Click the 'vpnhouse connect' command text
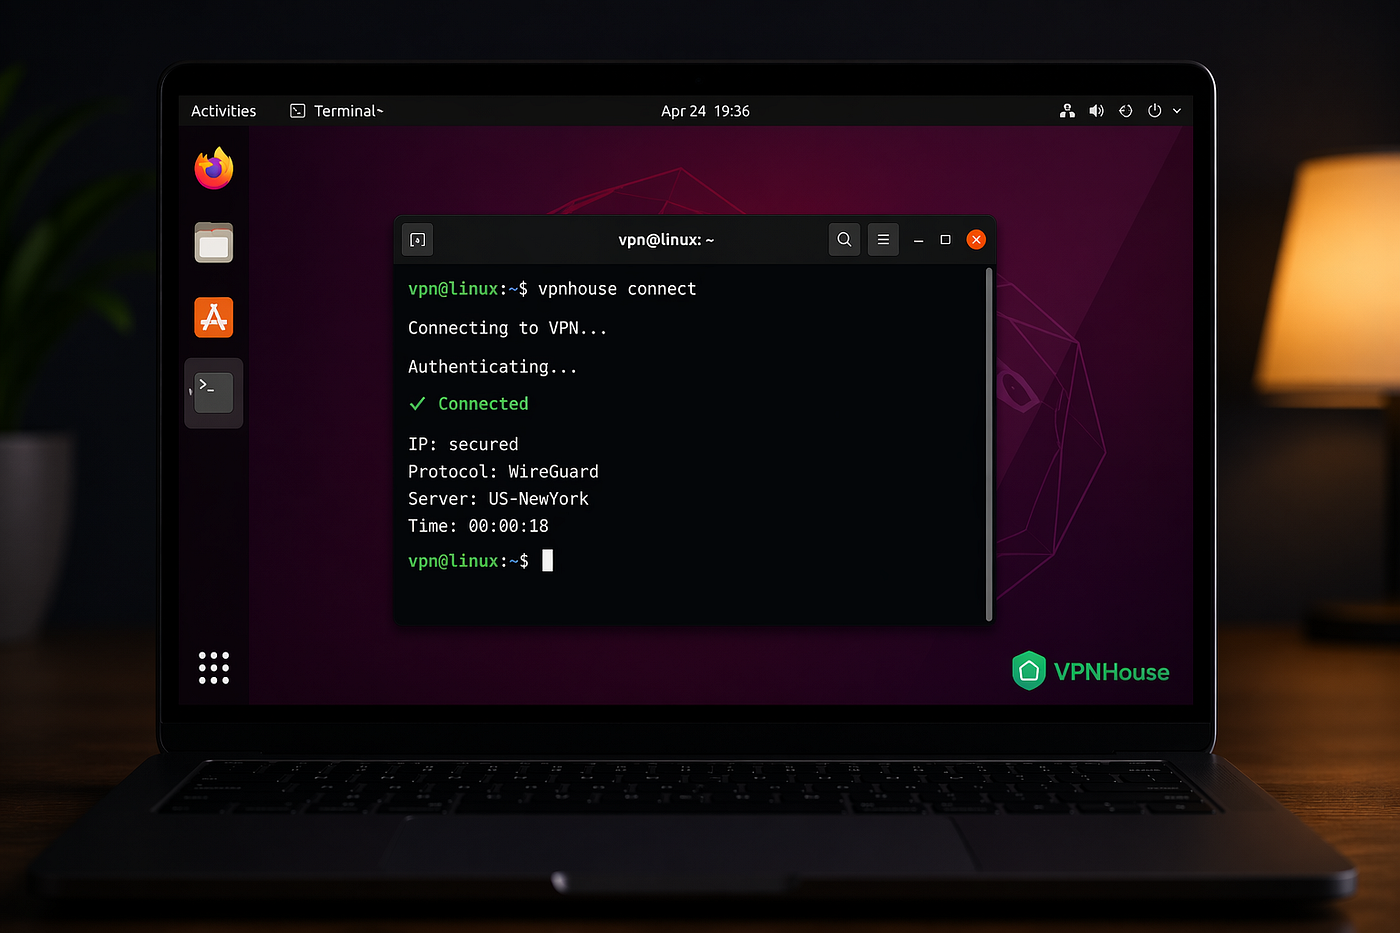 (617, 289)
